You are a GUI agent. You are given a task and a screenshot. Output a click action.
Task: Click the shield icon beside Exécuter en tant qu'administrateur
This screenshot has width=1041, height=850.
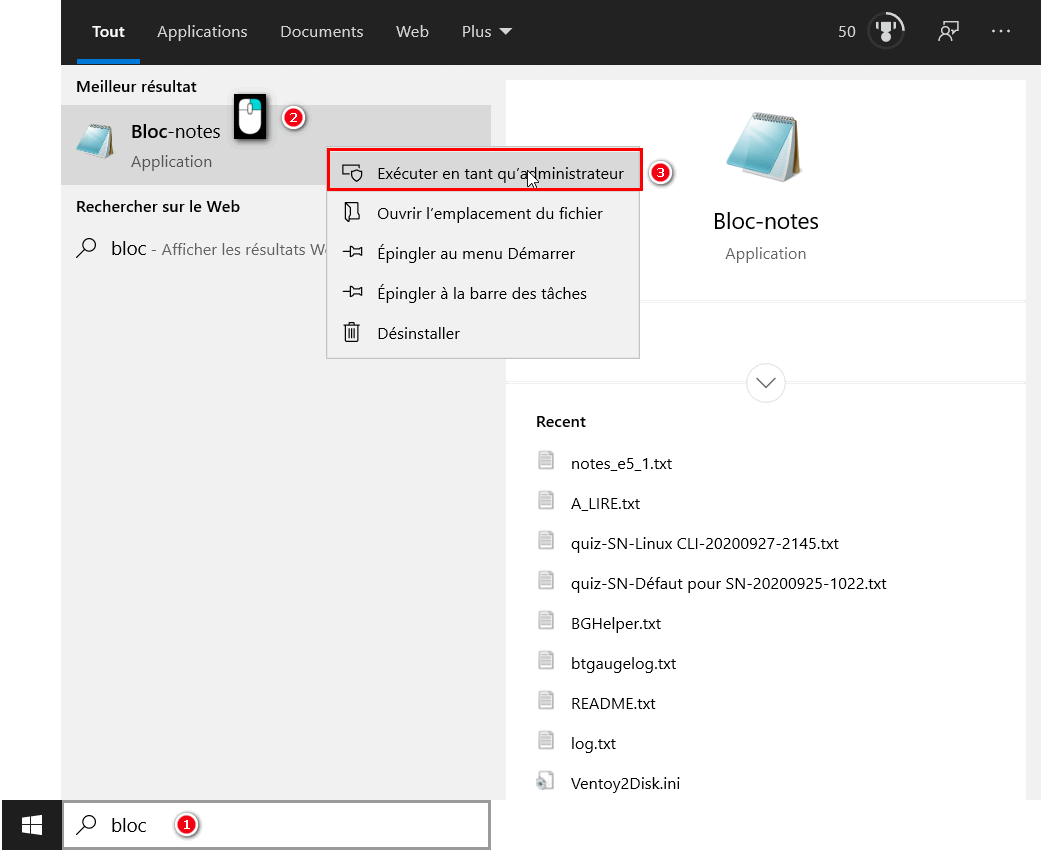click(352, 173)
